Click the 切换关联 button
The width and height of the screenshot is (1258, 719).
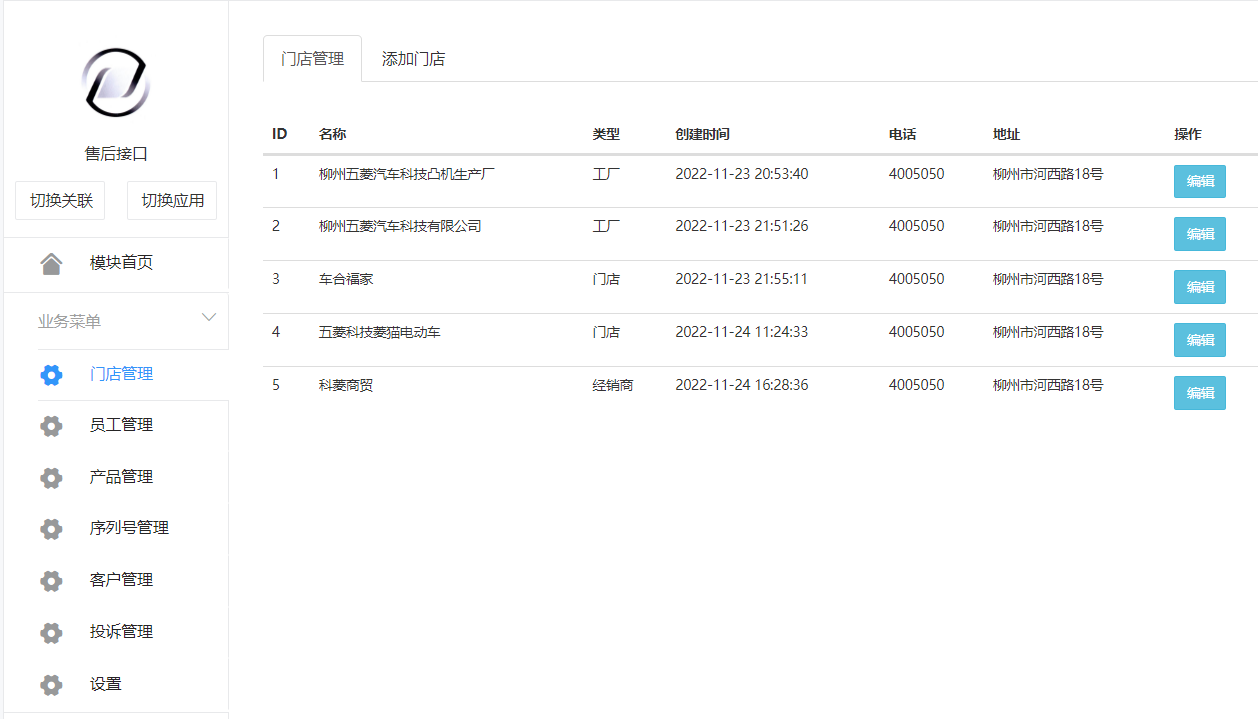pos(61,201)
